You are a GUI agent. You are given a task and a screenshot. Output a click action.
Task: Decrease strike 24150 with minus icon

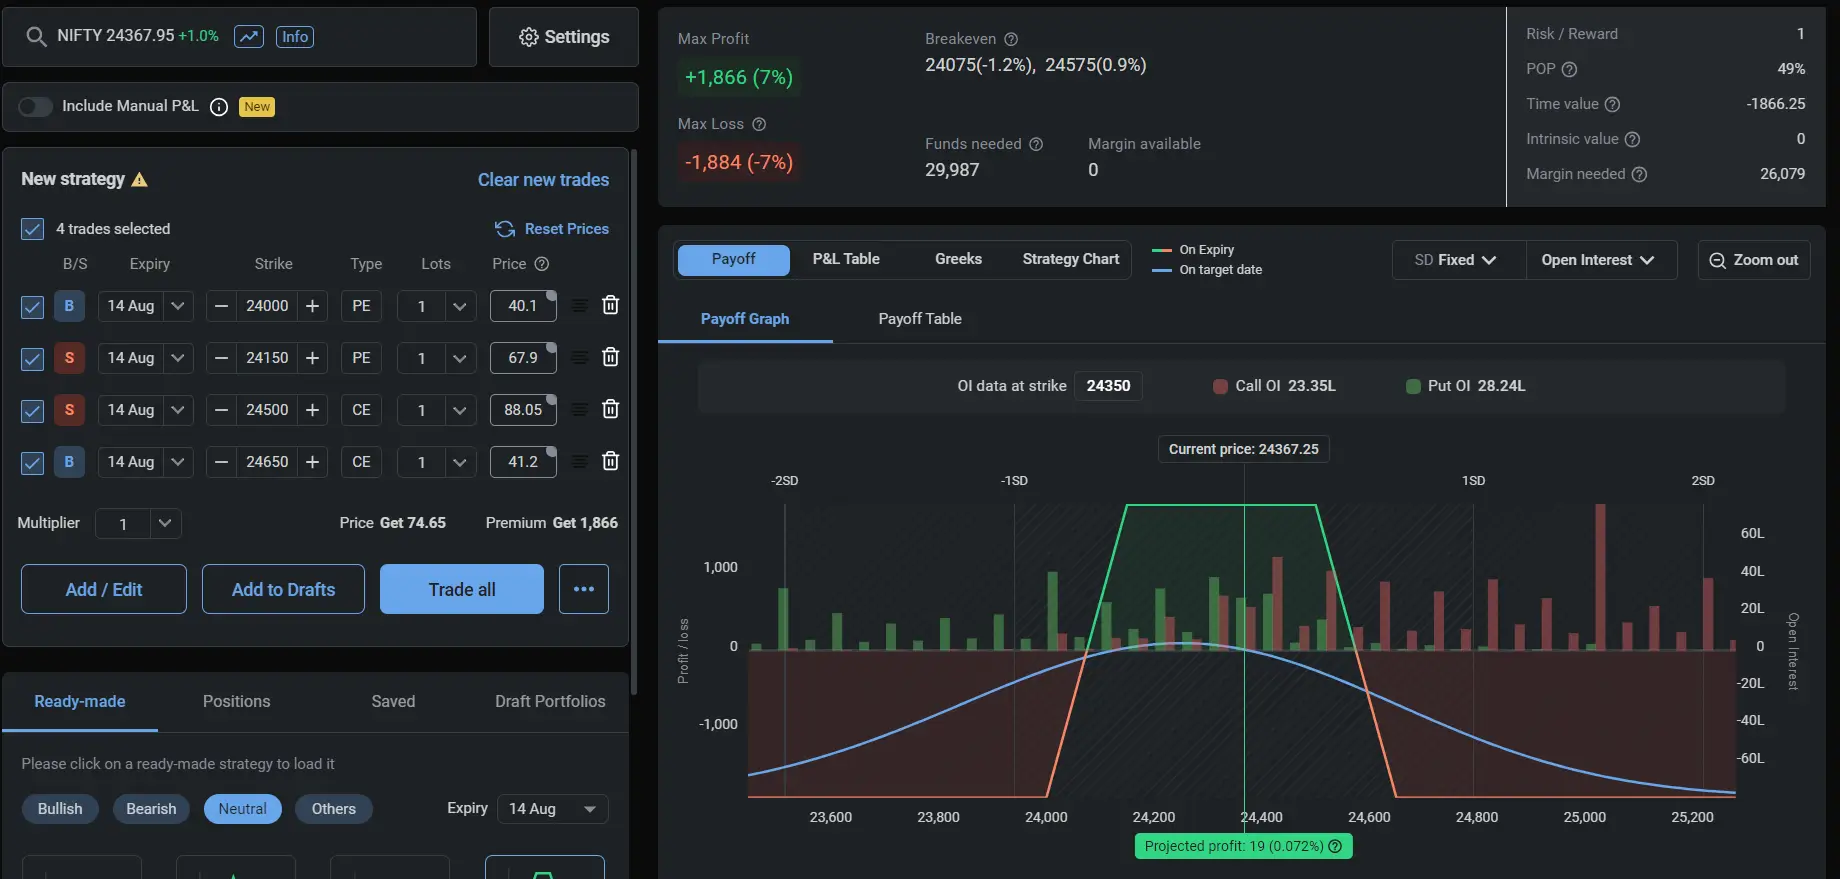click(222, 358)
